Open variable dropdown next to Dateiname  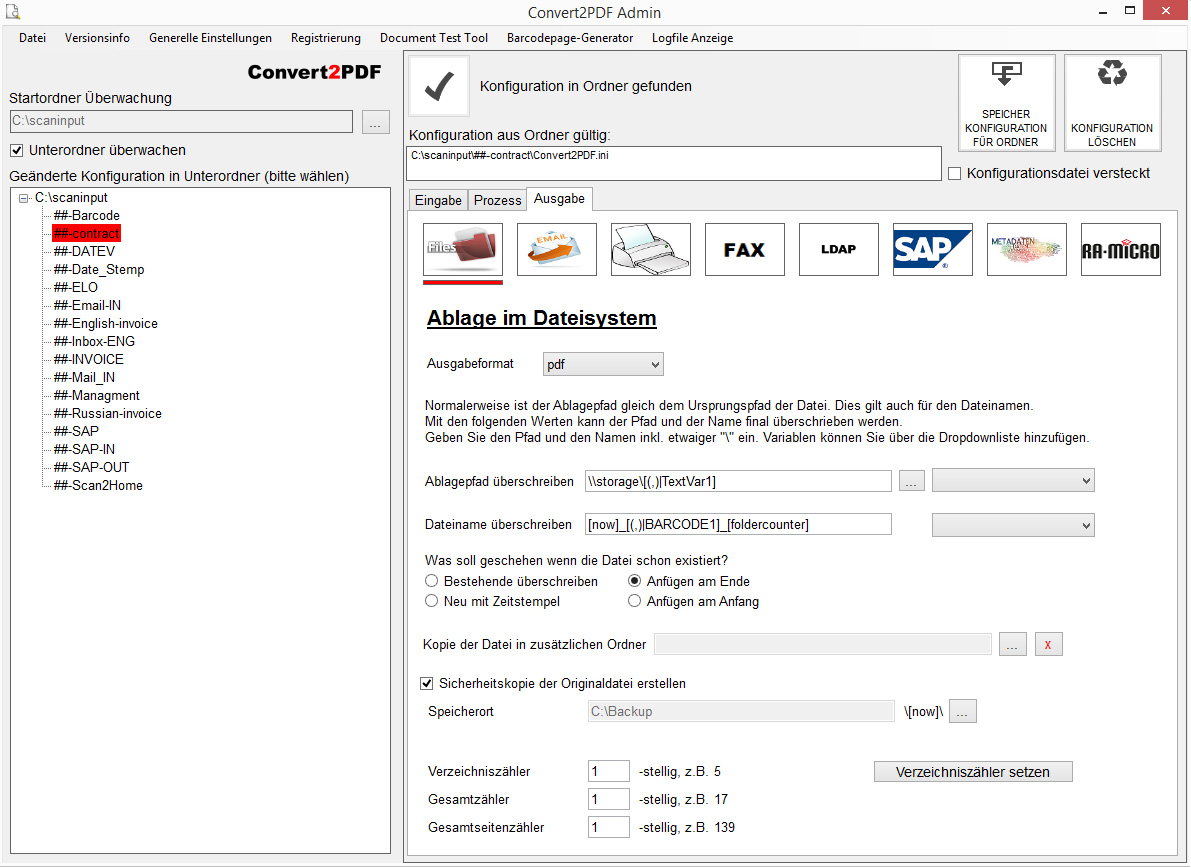[1013, 525]
